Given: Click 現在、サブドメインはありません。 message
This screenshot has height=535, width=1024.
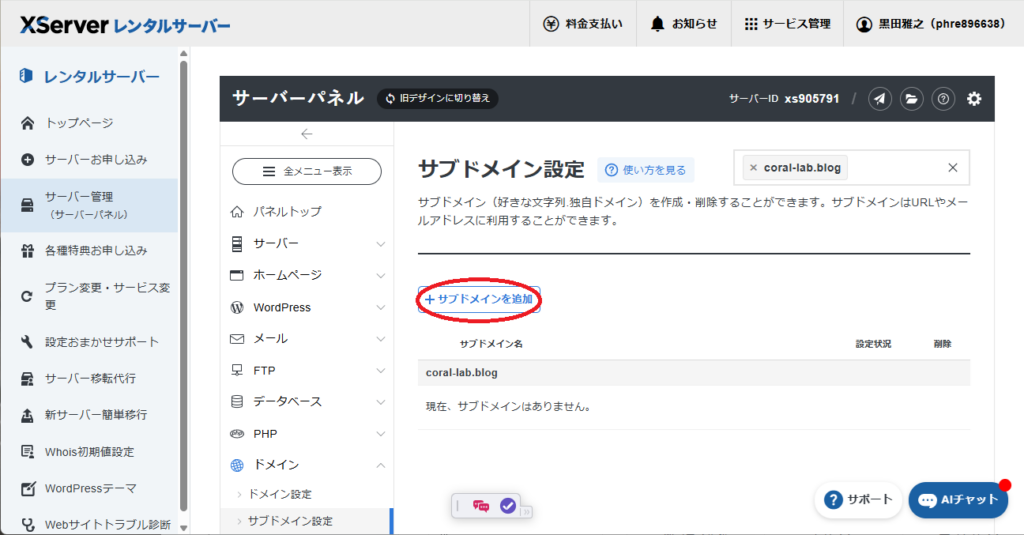Looking at the screenshot, I should [x=509, y=406].
